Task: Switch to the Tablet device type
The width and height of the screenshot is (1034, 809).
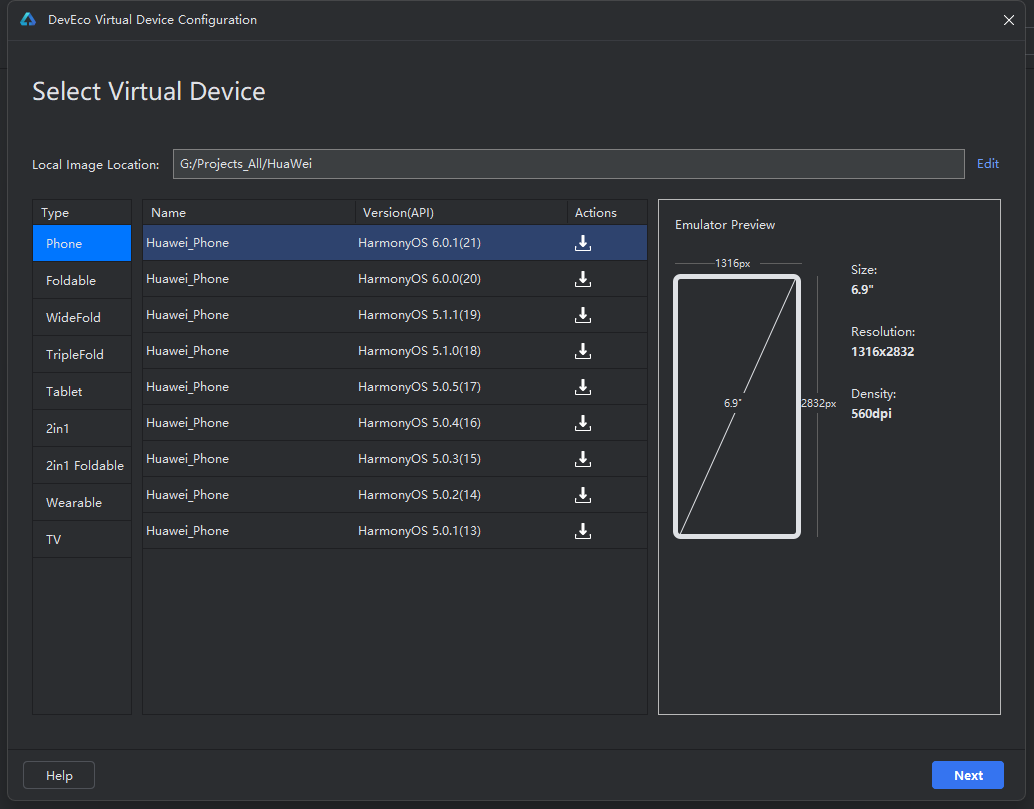Action: (82, 391)
